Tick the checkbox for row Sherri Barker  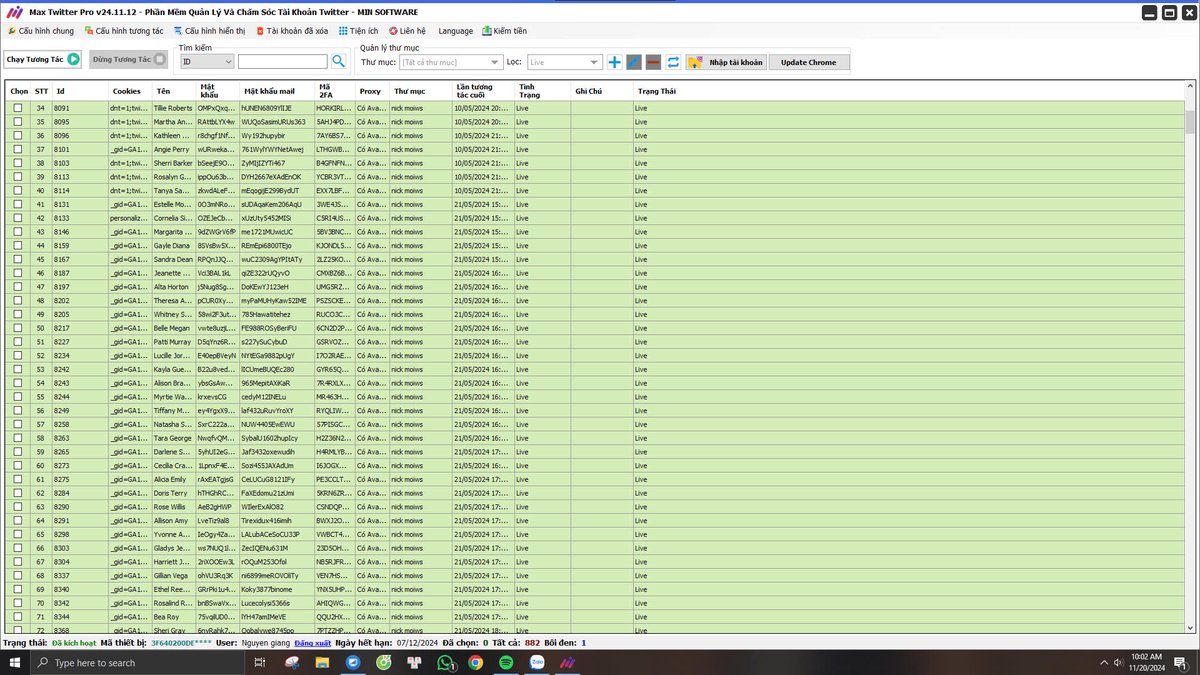coord(17,162)
